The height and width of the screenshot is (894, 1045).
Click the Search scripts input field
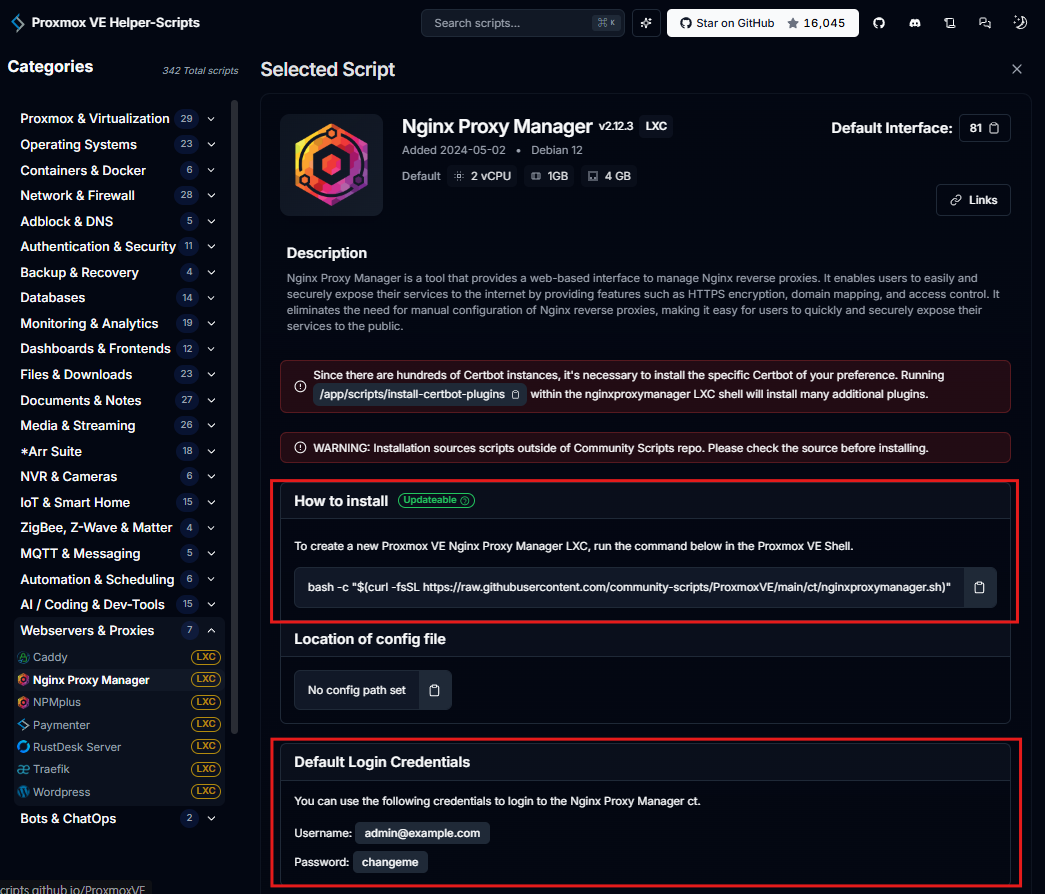[x=522, y=23]
